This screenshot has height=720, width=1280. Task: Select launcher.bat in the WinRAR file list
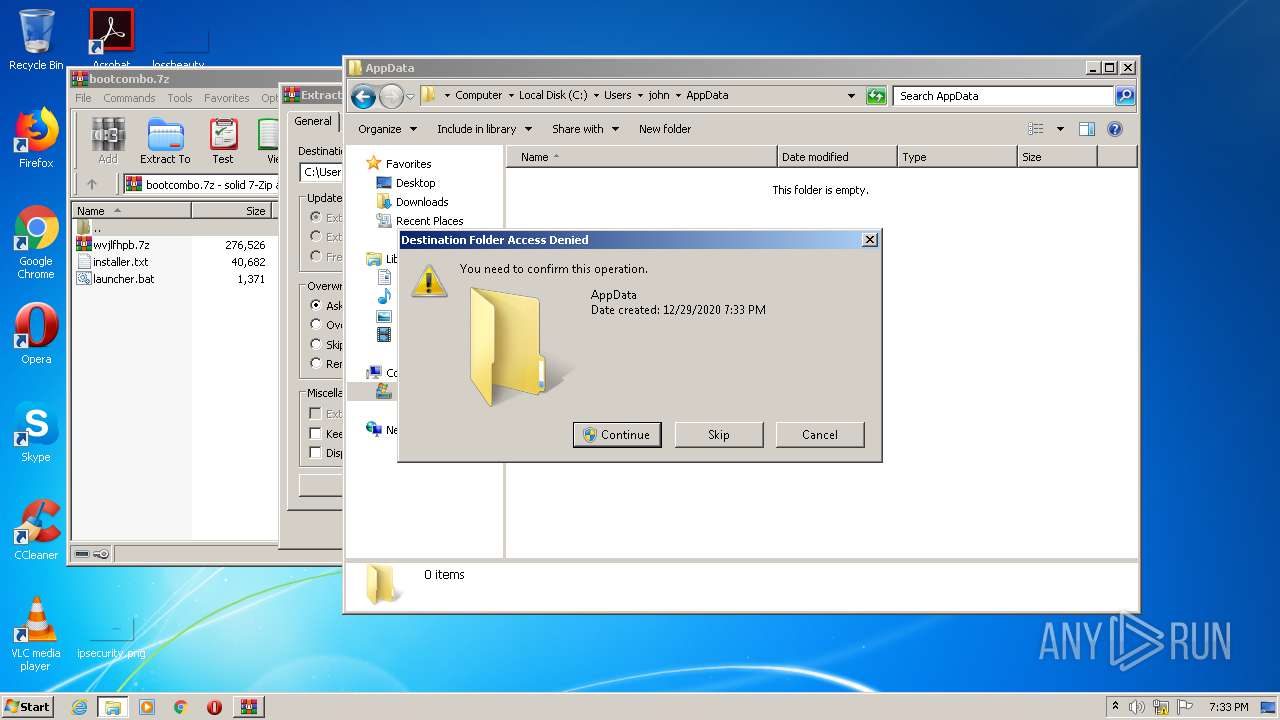pos(123,279)
